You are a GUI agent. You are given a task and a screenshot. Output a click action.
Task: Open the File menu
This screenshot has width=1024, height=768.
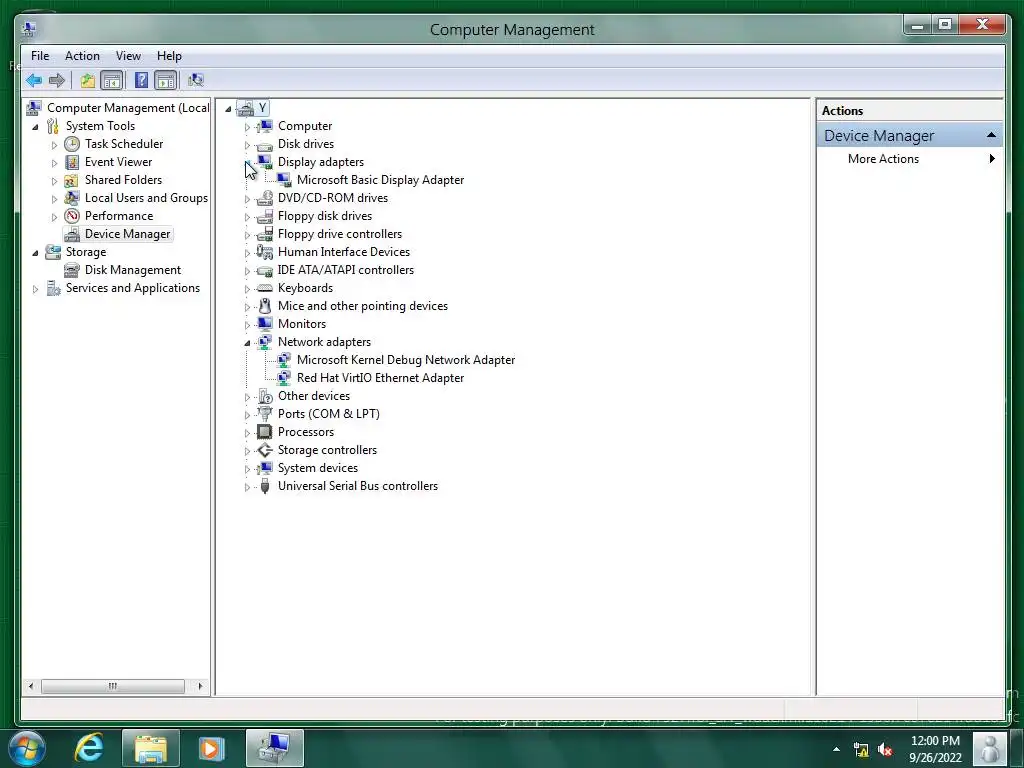coord(40,56)
